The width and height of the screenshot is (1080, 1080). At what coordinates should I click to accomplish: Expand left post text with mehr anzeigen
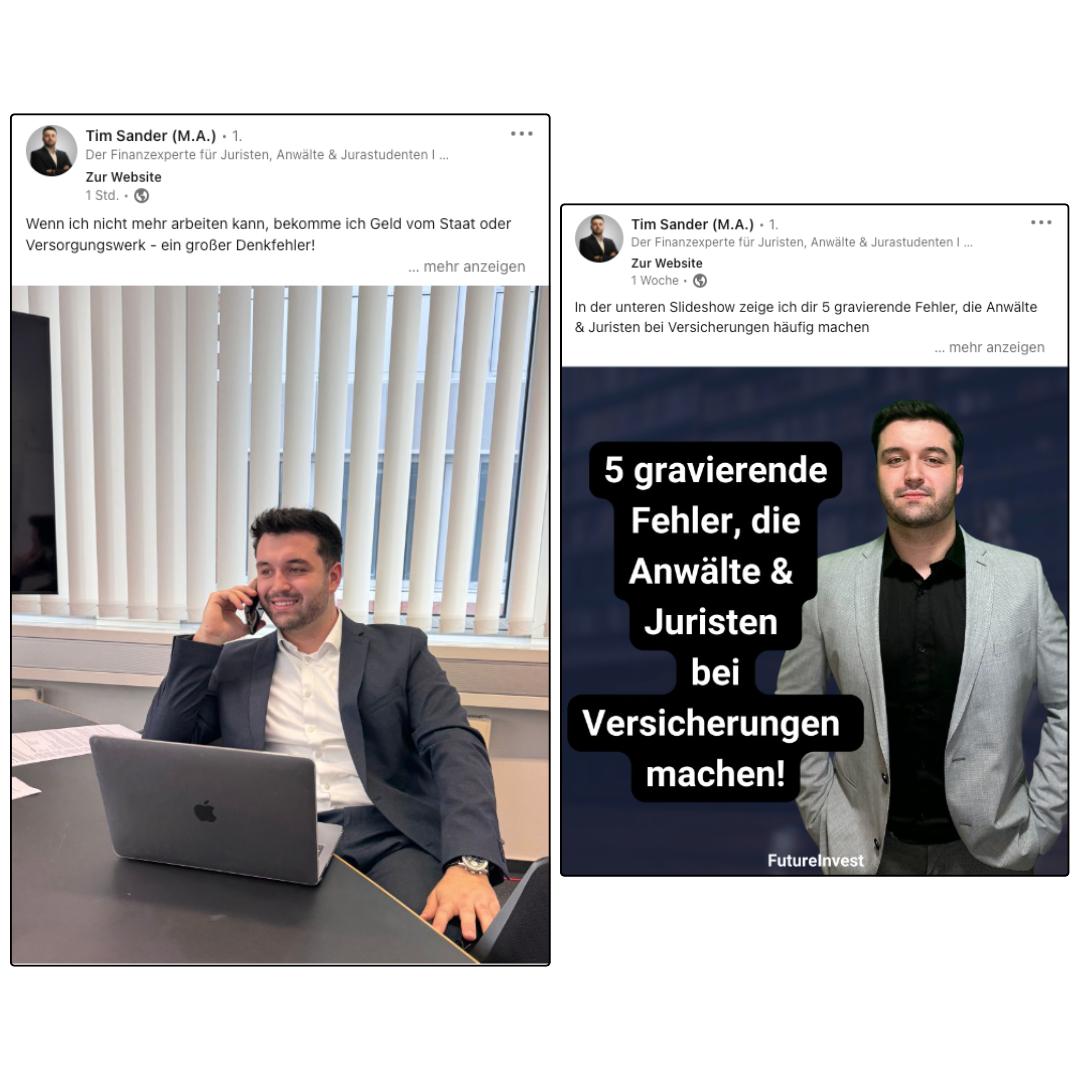(x=466, y=267)
